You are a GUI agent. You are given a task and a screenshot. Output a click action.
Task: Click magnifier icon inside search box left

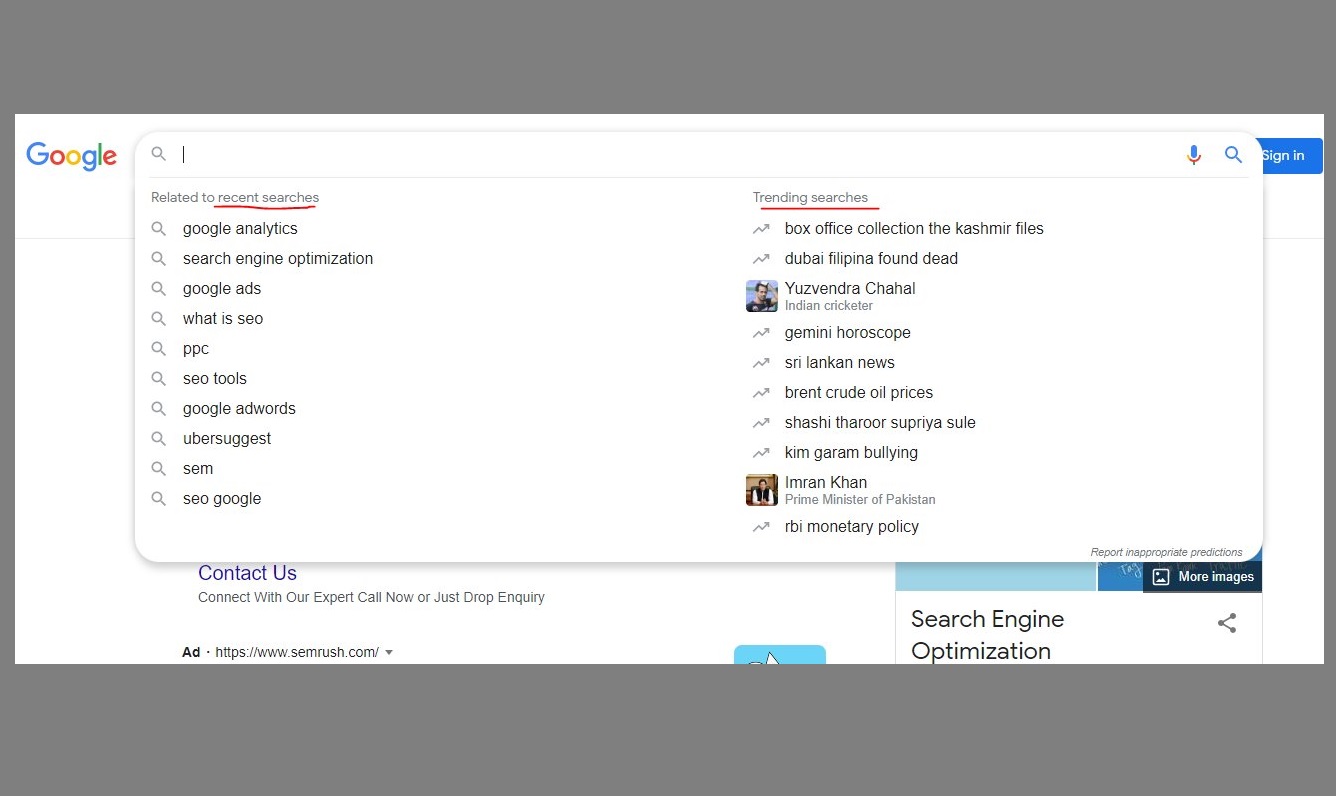(x=159, y=154)
